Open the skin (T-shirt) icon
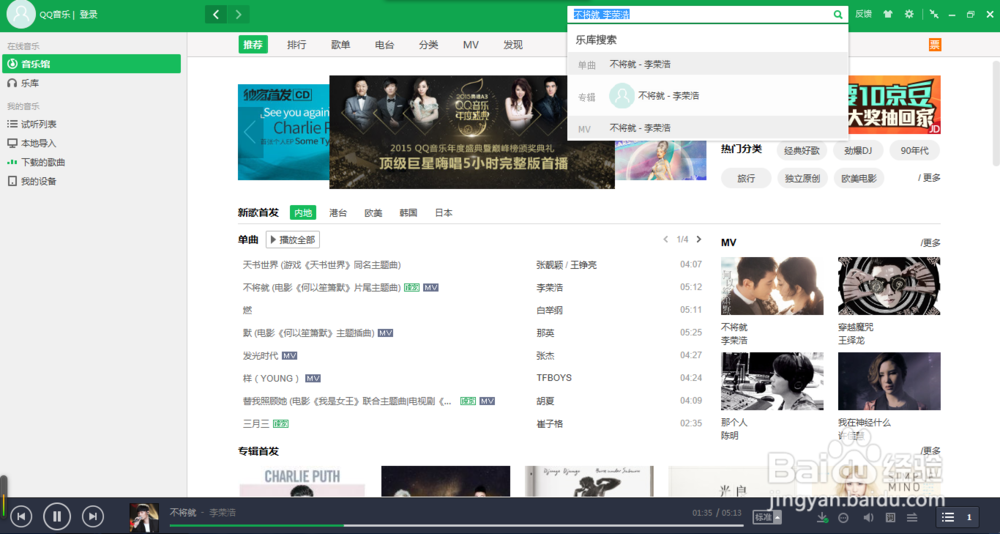This screenshot has width=1000, height=534. (887, 14)
